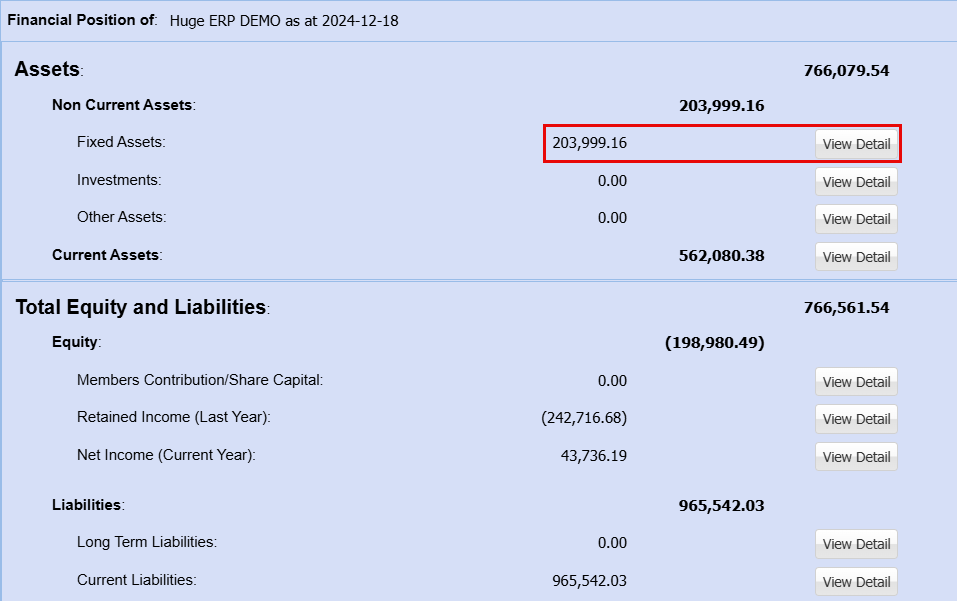Click the Liabilities subsection label

click(87, 505)
